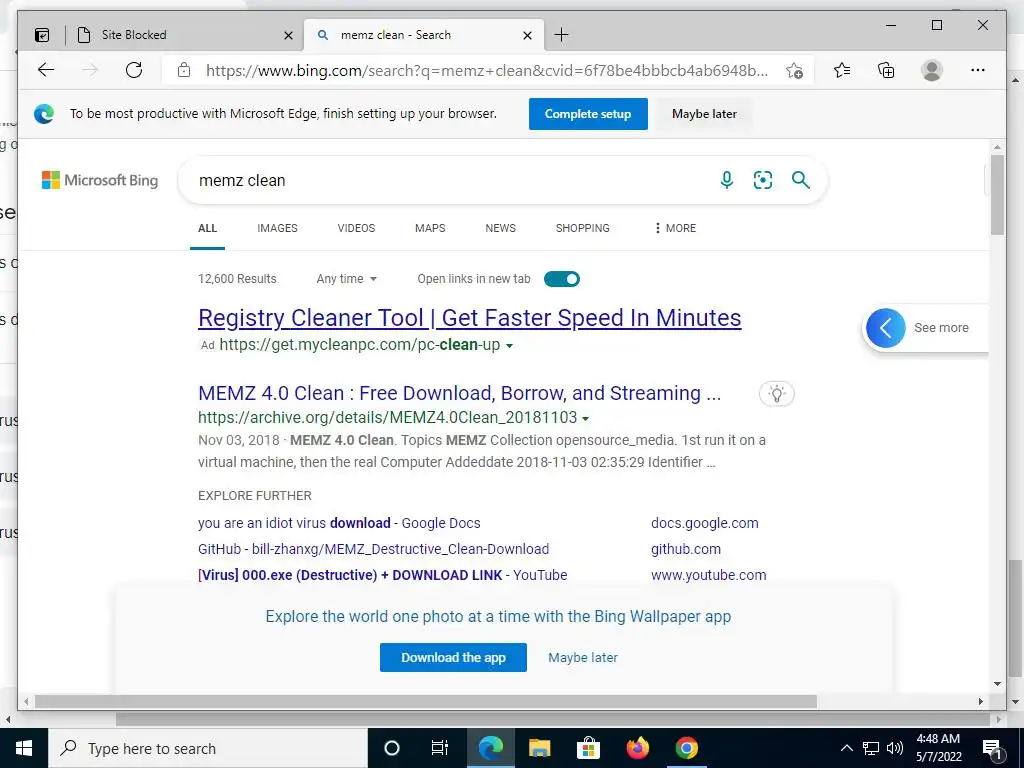Click the lightbulb insights icon beside MEMZ result
Image resolution: width=1024 pixels, height=768 pixels.
coord(776,394)
